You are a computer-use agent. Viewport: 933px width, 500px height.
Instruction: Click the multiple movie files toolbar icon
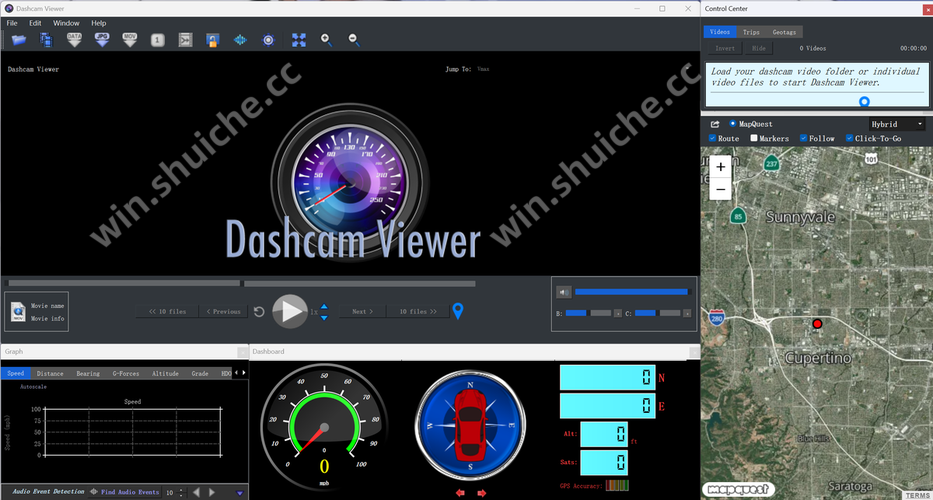click(x=46, y=40)
